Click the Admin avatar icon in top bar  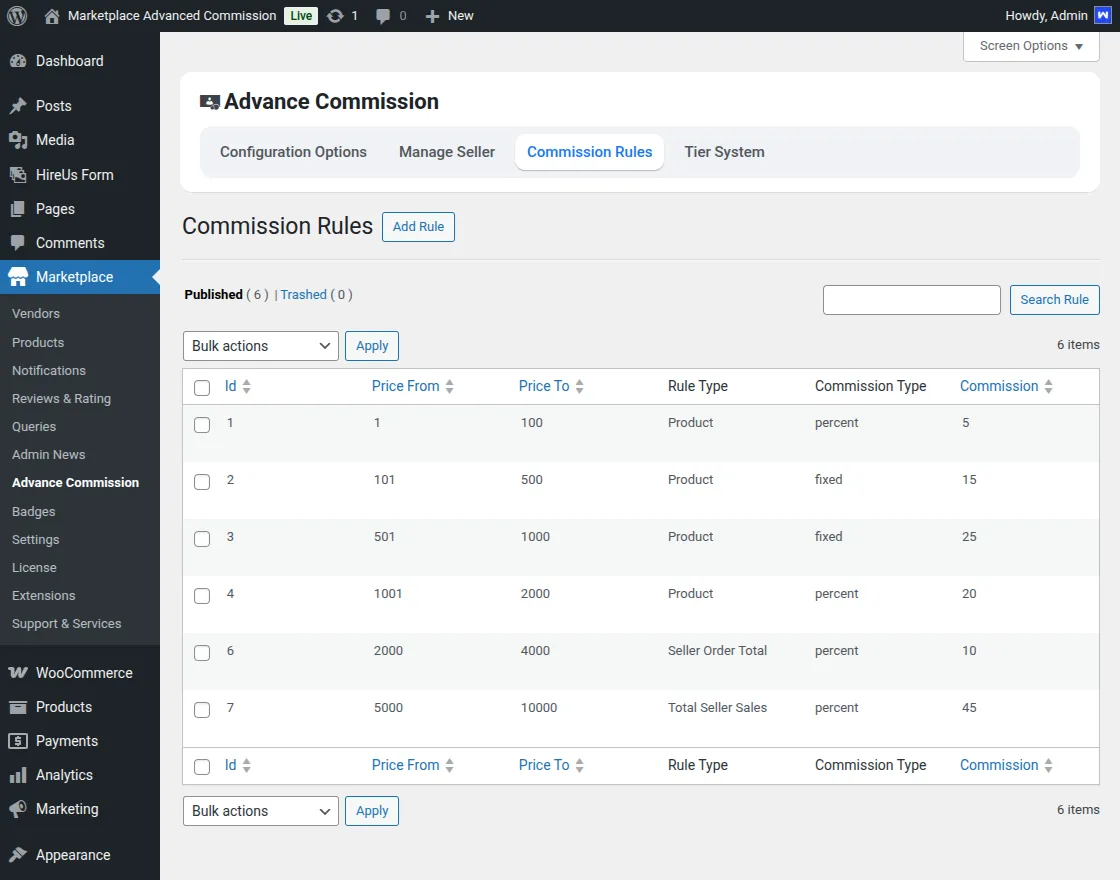tap(1102, 16)
